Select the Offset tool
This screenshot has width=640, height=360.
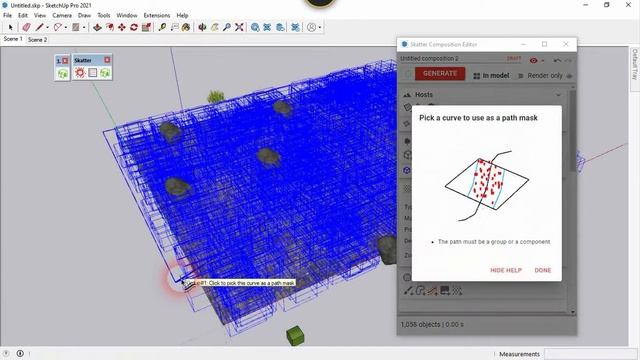click(110, 27)
